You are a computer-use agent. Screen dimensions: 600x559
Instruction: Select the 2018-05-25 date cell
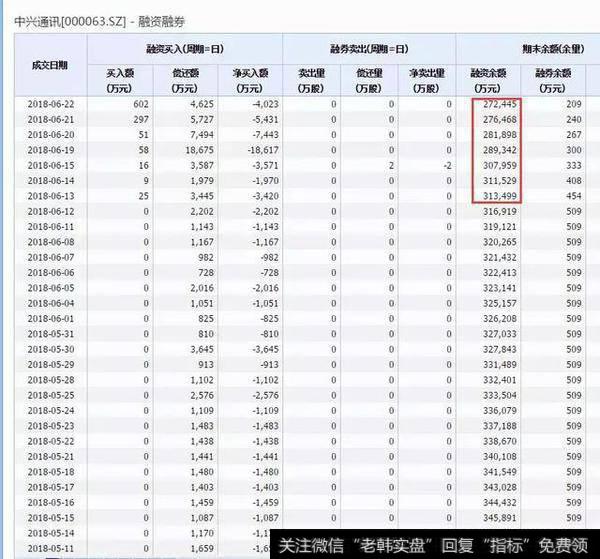pyautogui.click(x=51, y=395)
